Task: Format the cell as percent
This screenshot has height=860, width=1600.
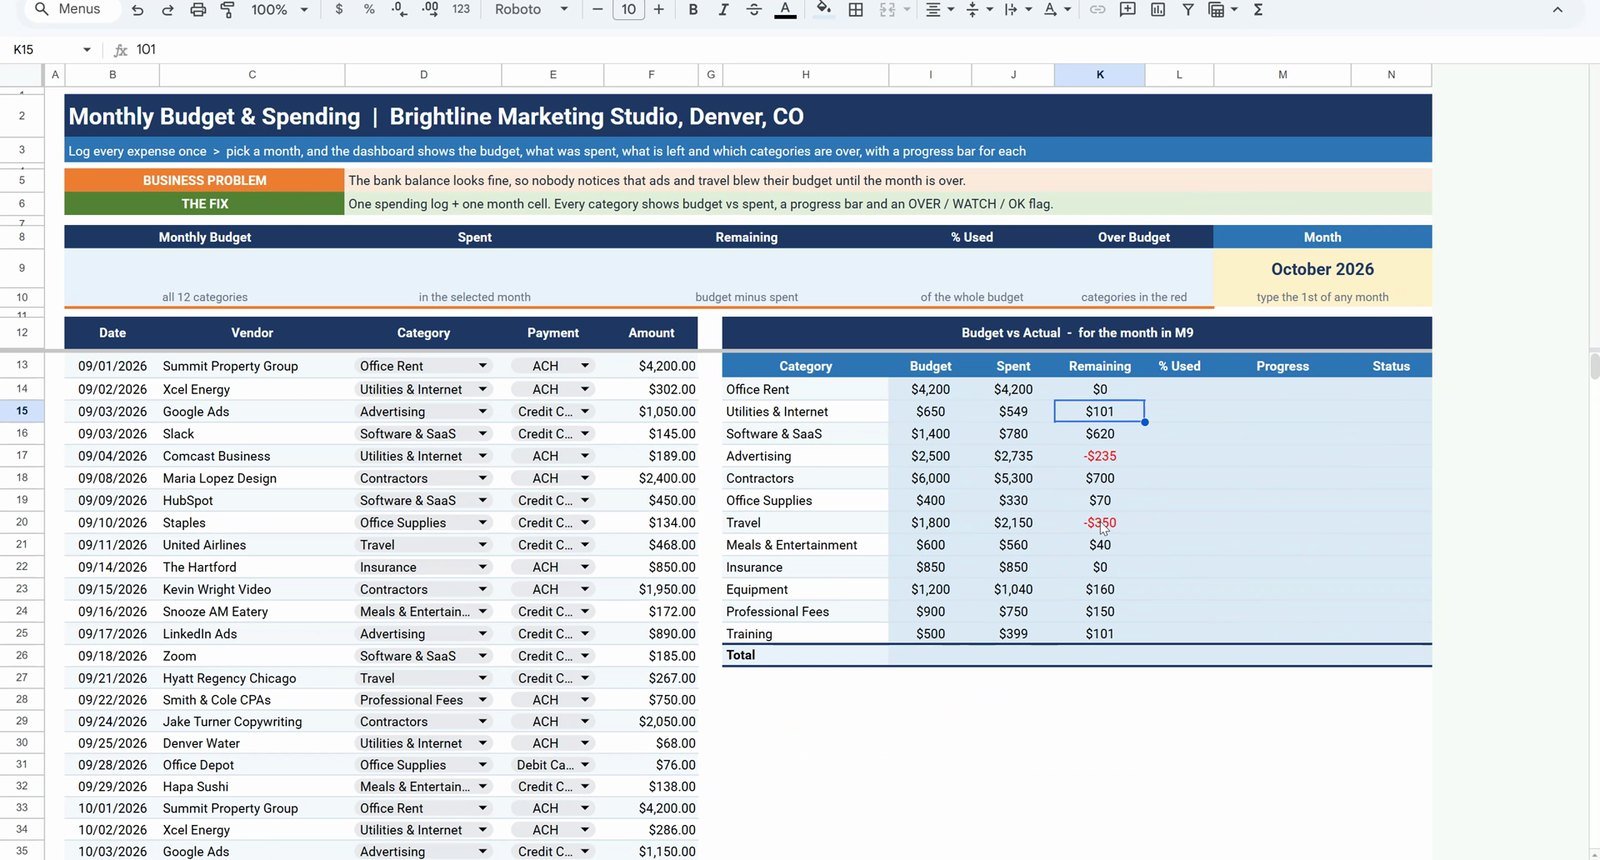Action: [x=369, y=10]
